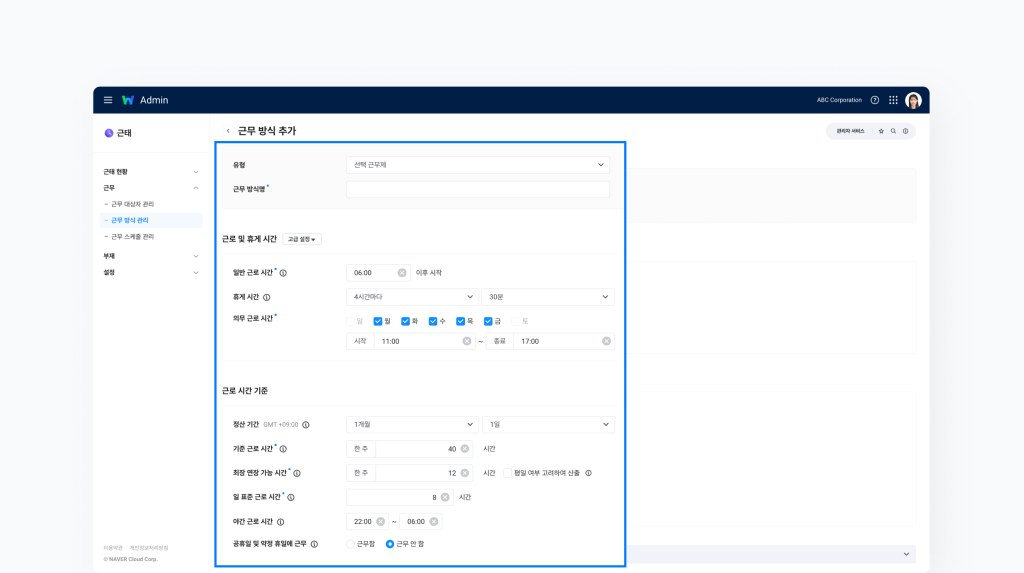The width and height of the screenshot is (1024, 573).
Task: Expand the 1개월 정산 기간 dropdown
Action: 412,424
